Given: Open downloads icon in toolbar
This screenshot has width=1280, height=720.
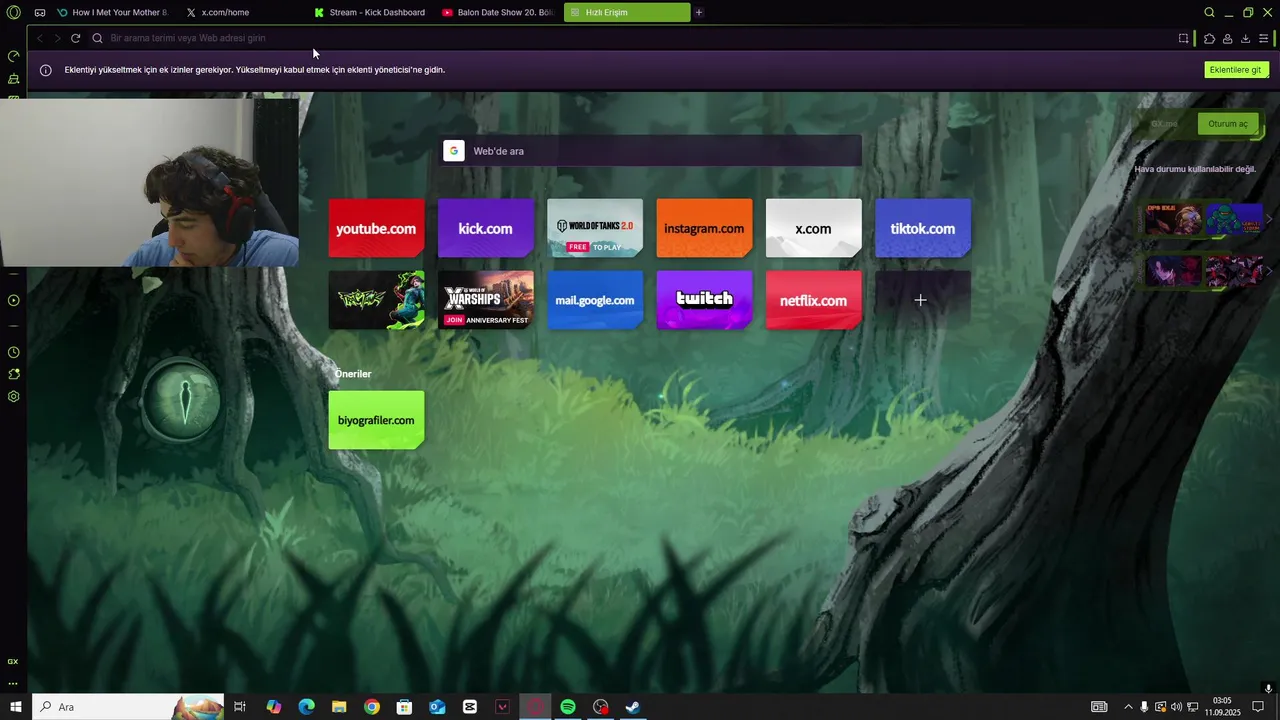Looking at the screenshot, I should click(1245, 38).
